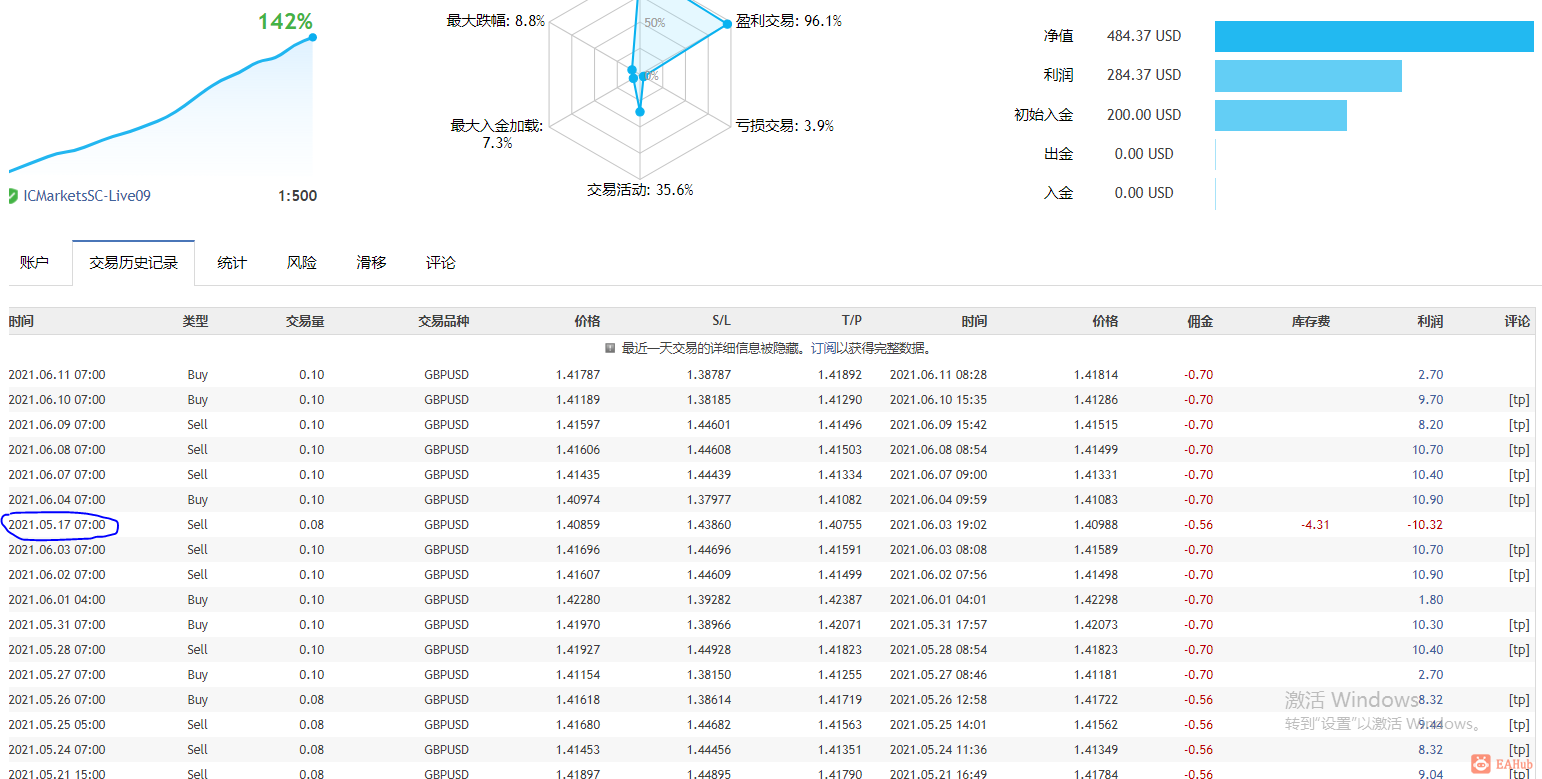
Task: Click the 10.30 profit value
Action: [x=1428, y=625]
